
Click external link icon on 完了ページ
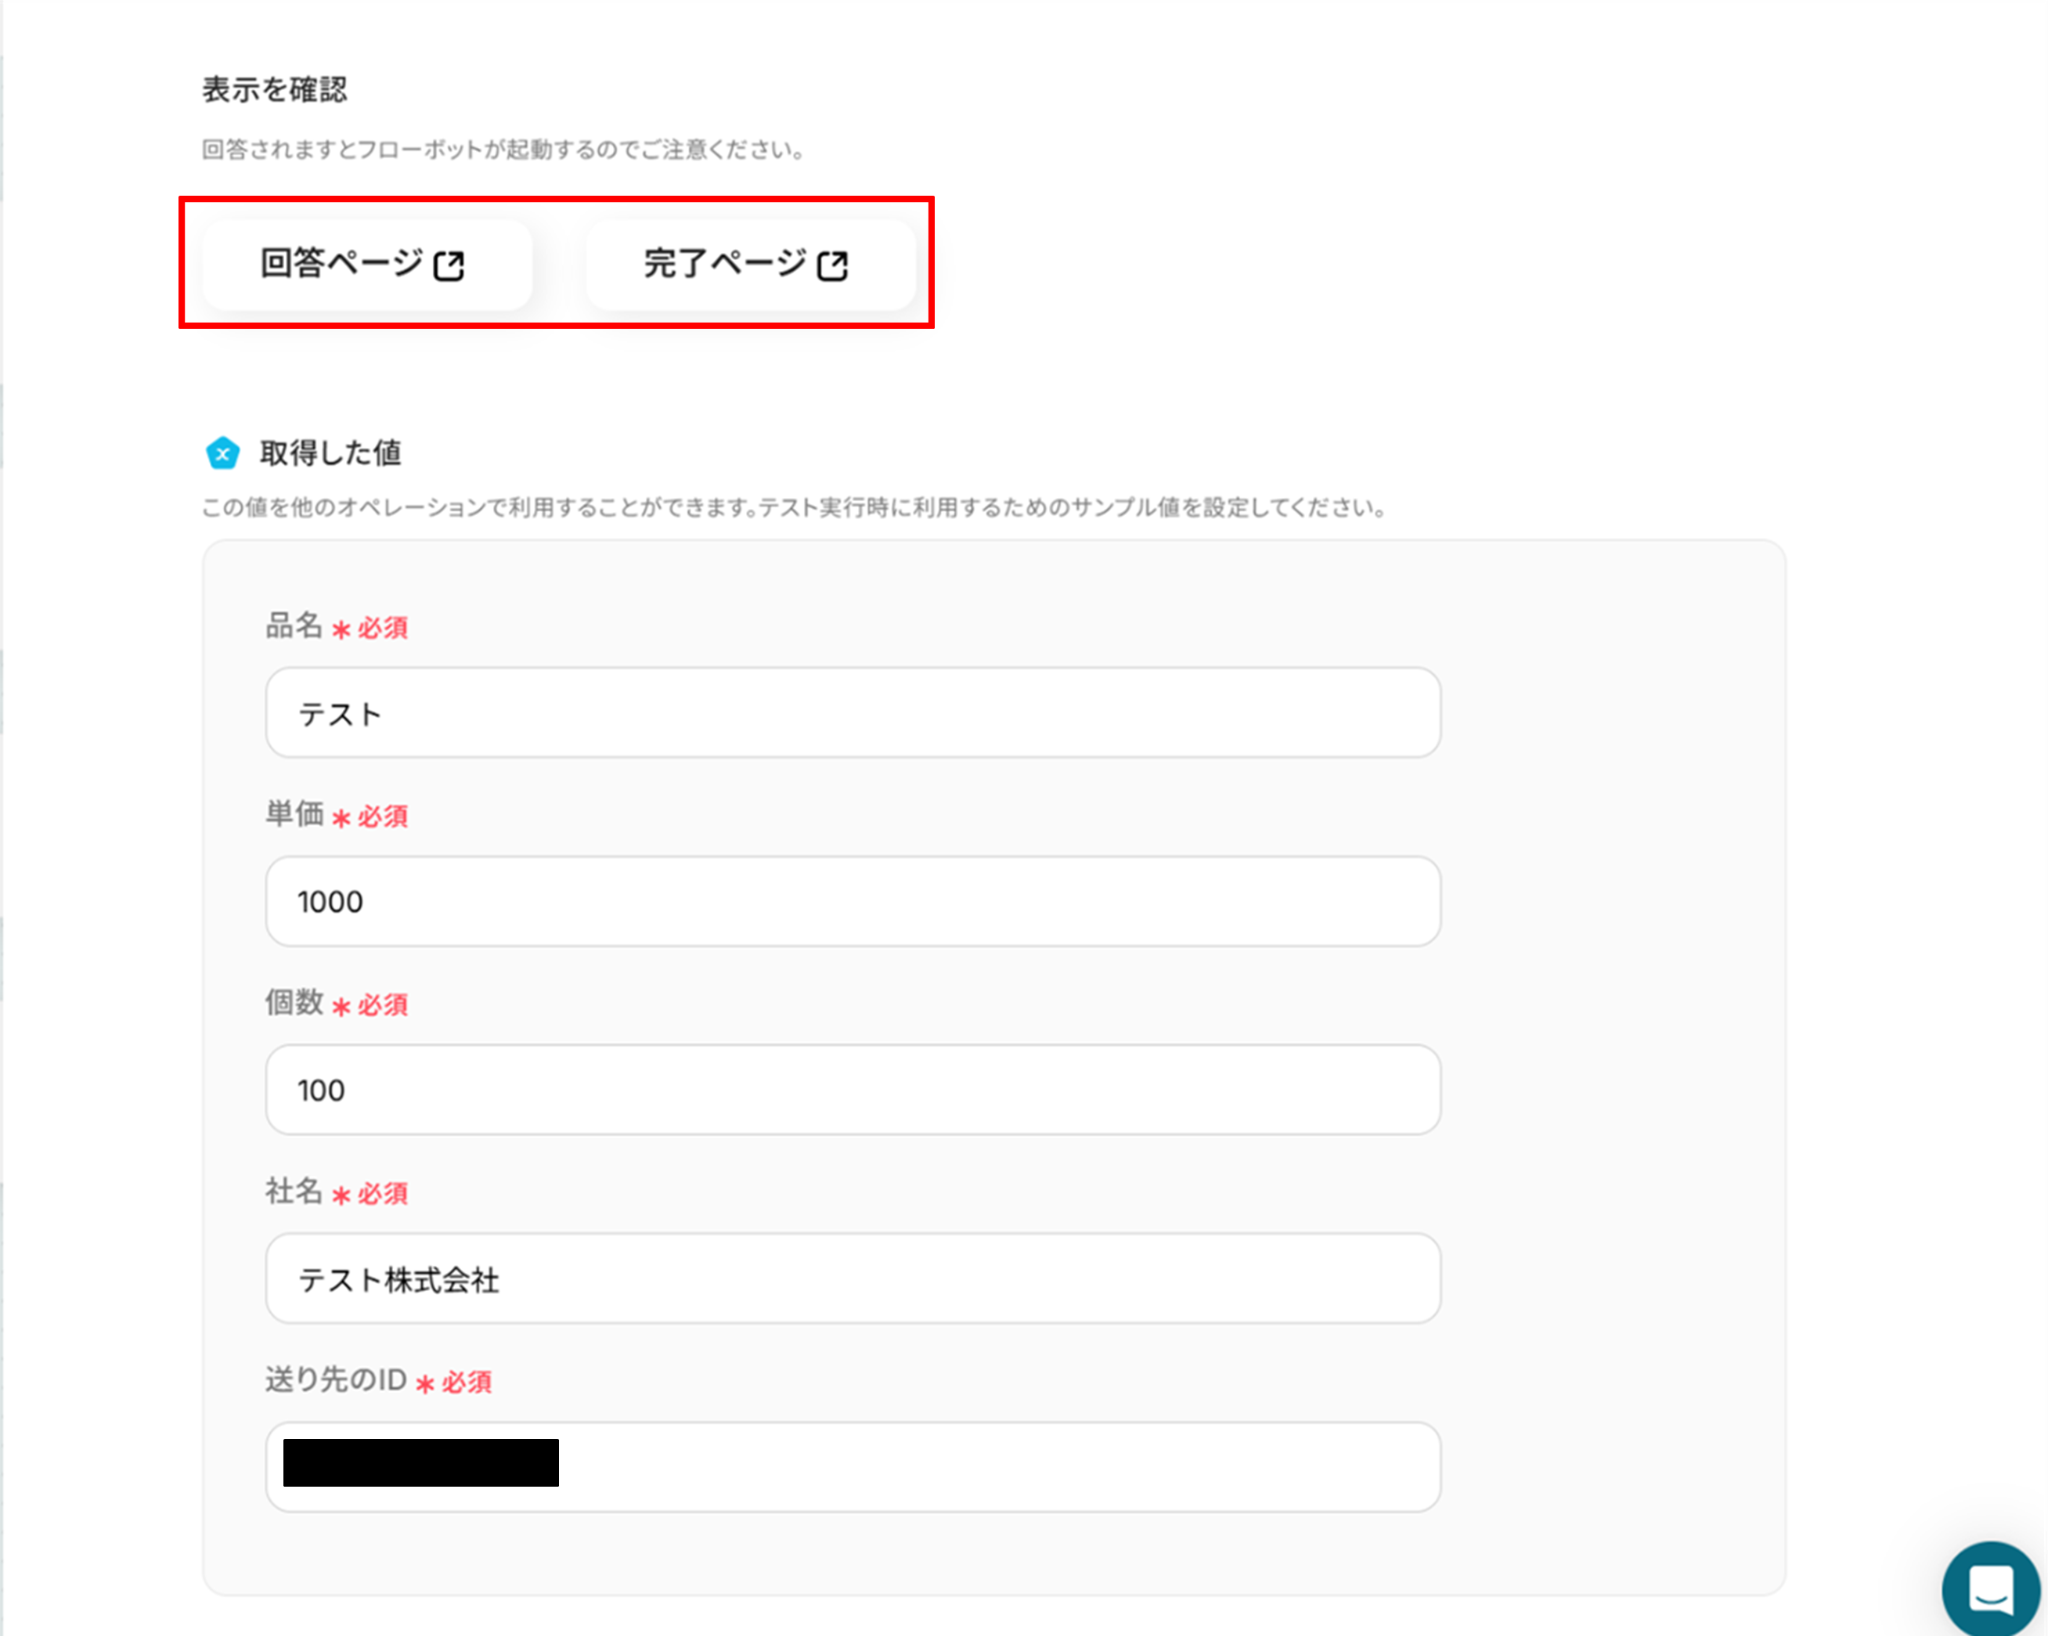tap(832, 266)
